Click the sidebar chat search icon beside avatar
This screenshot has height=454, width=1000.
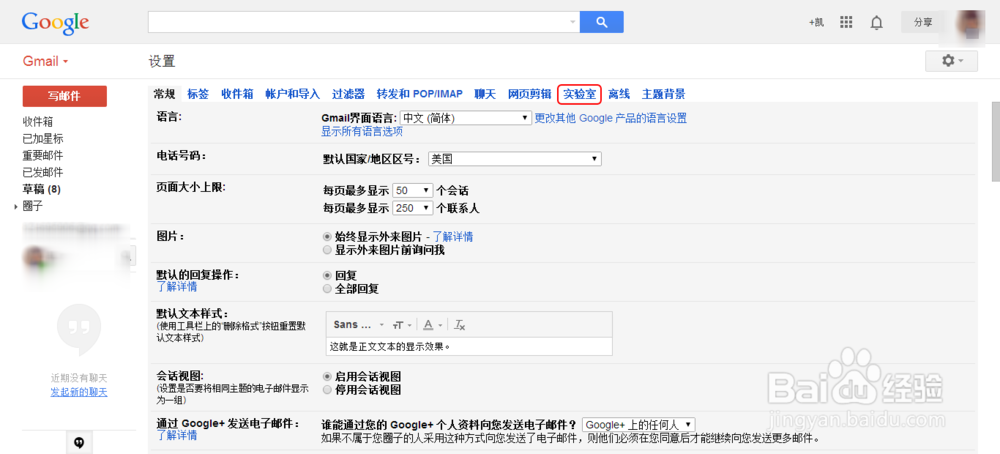(x=129, y=257)
